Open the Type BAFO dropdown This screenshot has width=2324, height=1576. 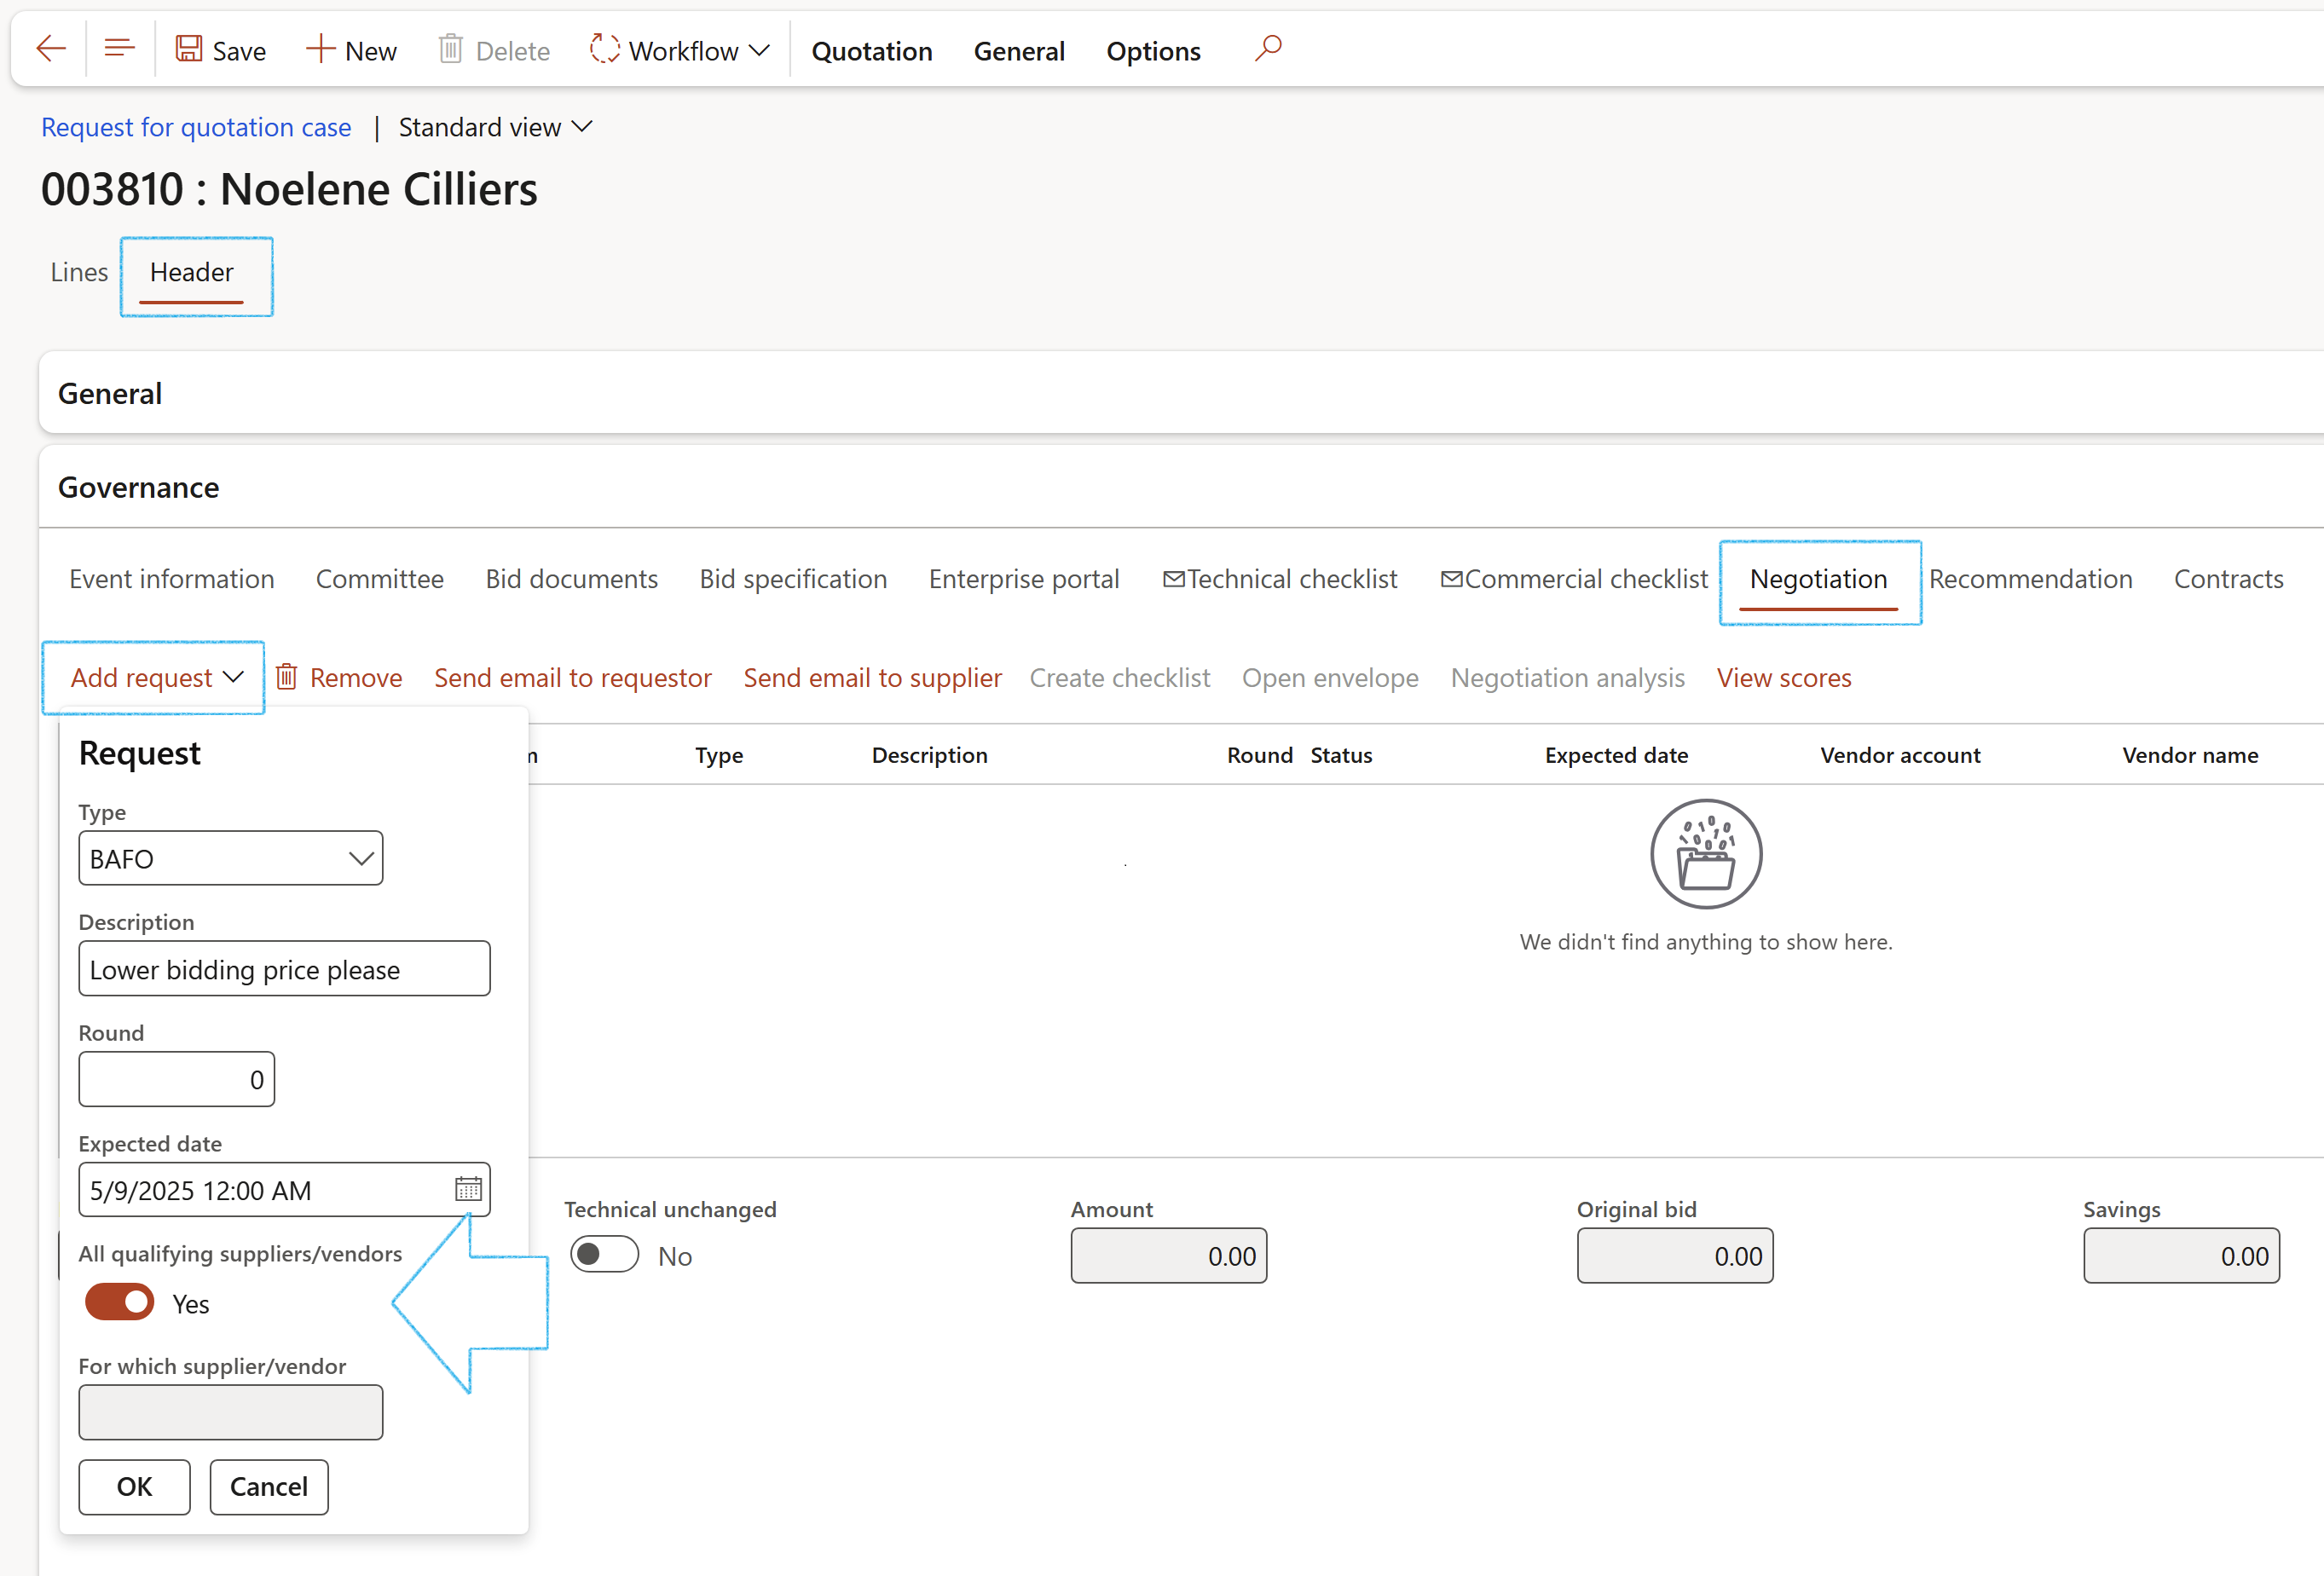231,858
